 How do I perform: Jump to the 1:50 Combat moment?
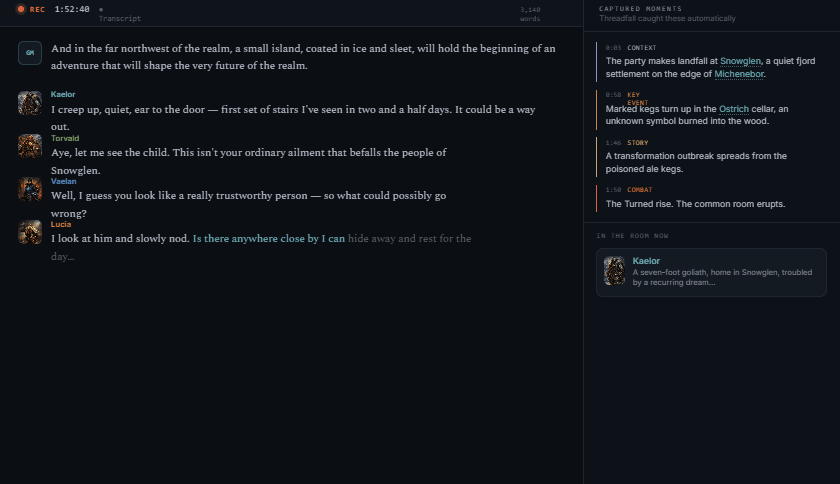(x=711, y=197)
